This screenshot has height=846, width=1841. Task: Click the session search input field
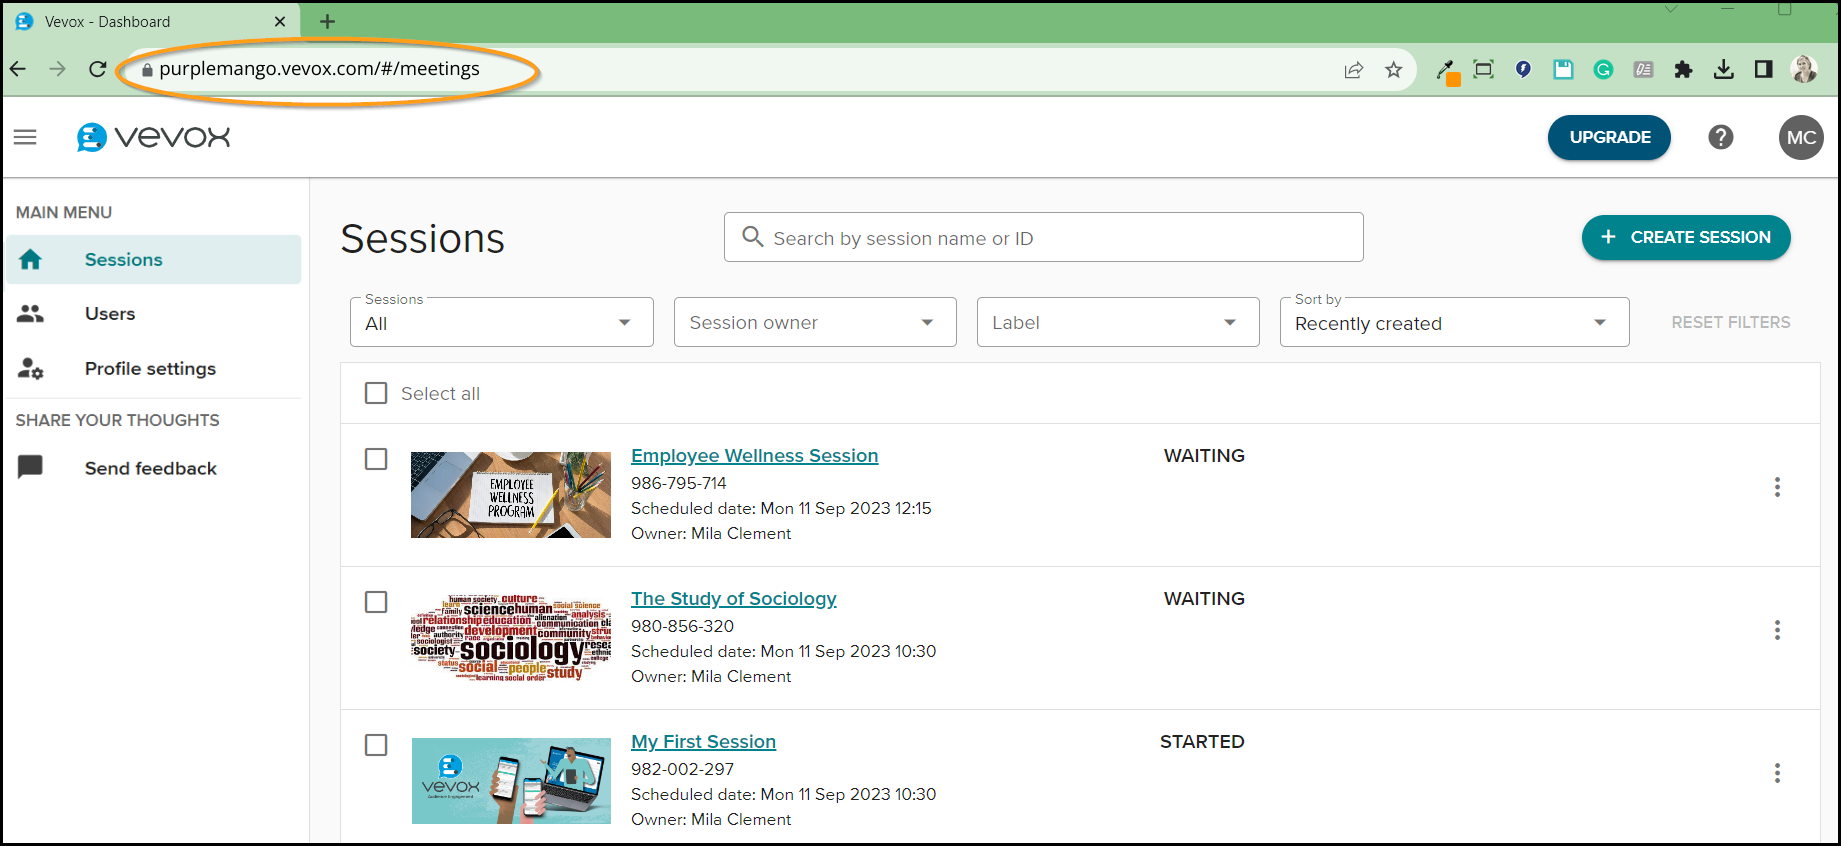[1043, 237]
